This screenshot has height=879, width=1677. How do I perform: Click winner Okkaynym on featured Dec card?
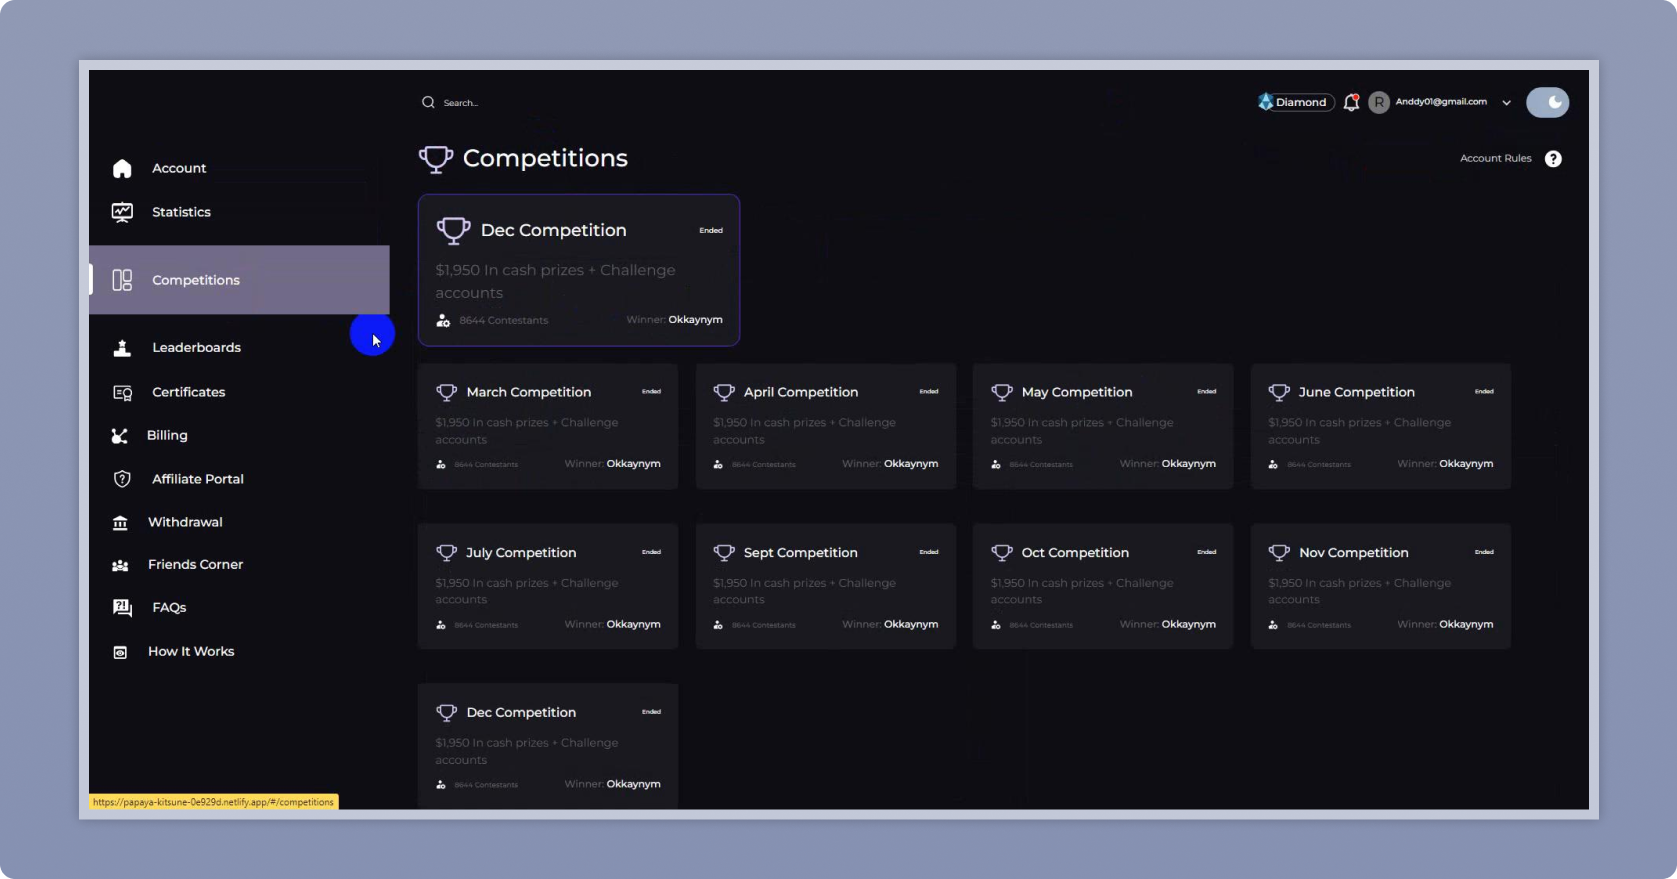click(695, 320)
